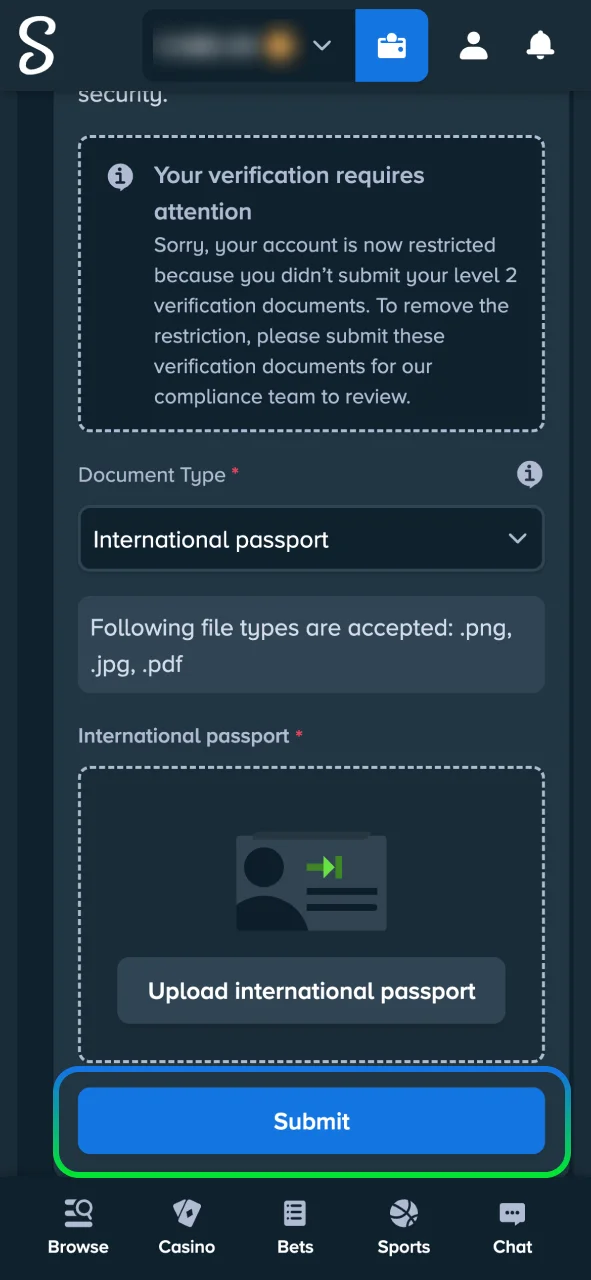Image resolution: width=591 pixels, height=1280 pixels.
Task: Click info icon on the verification alert
Action: pyautogui.click(x=120, y=176)
